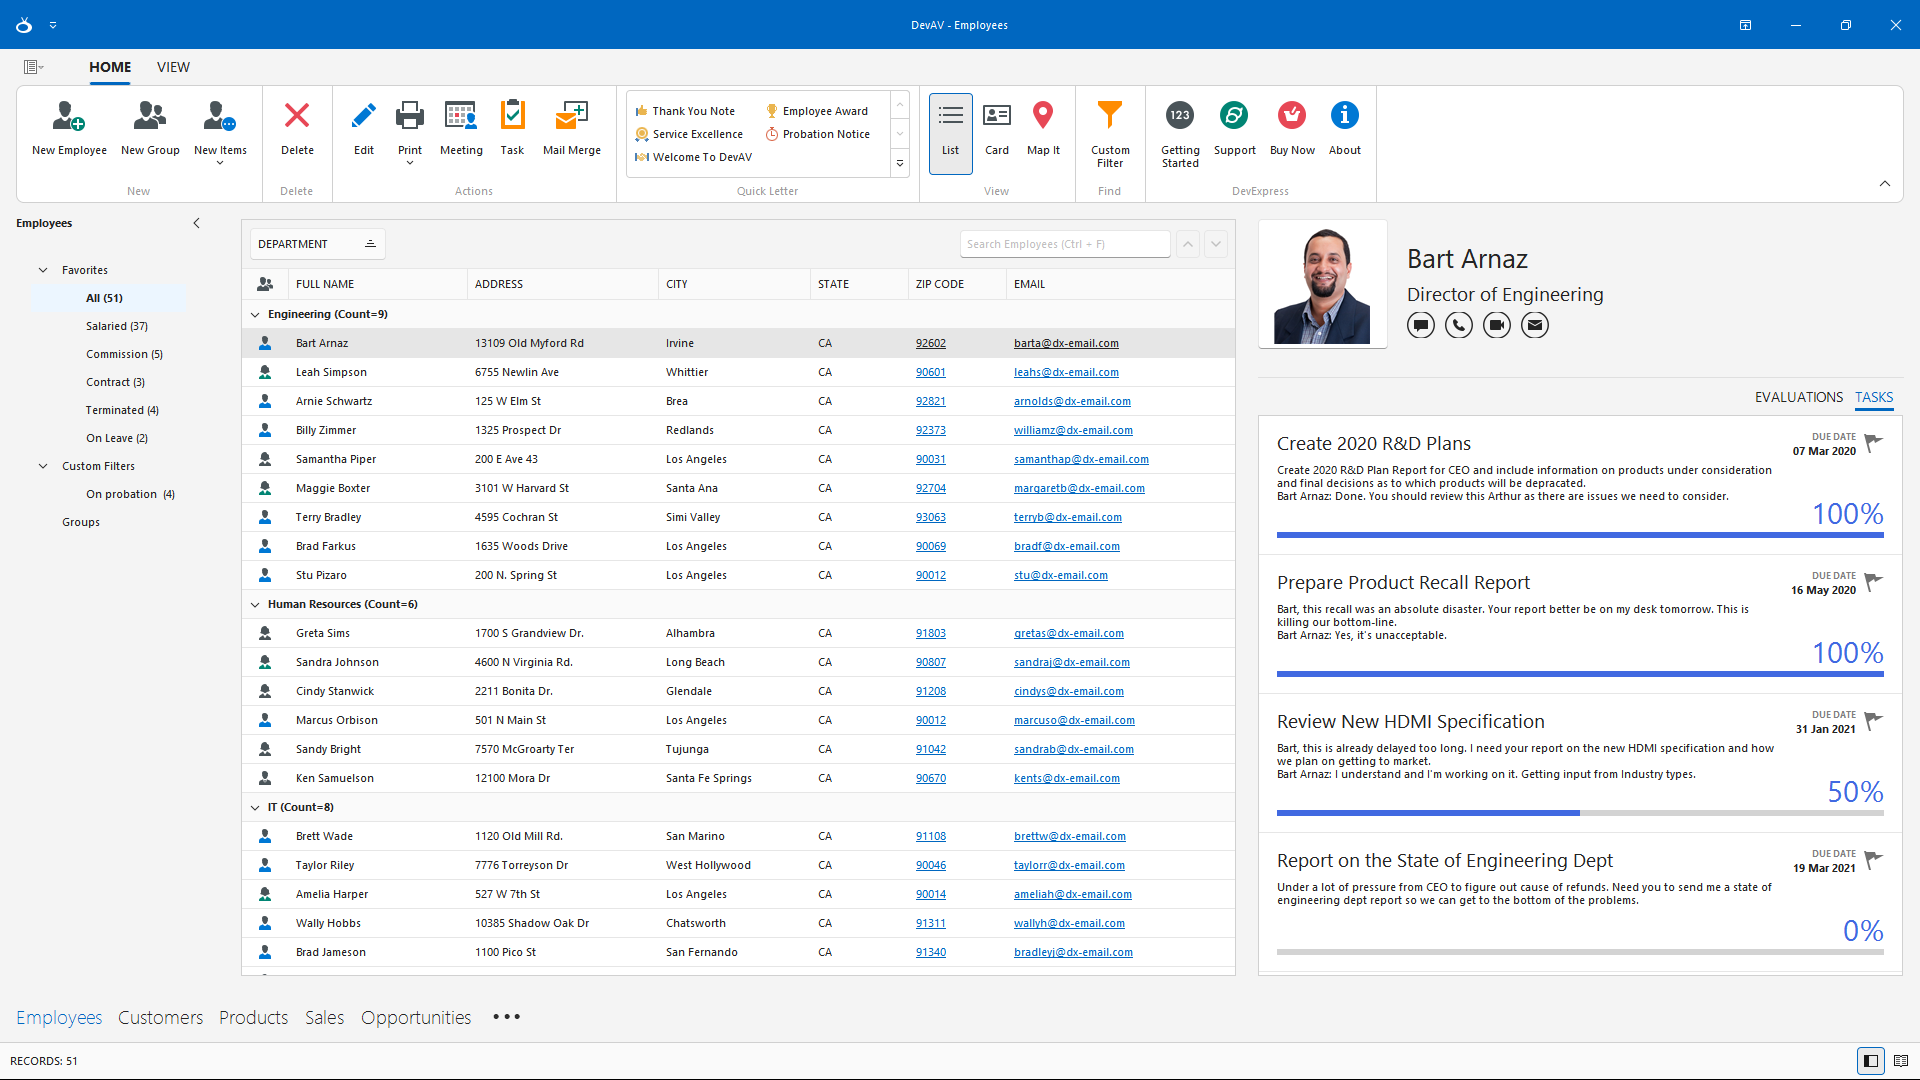Screen dimensions: 1920x1080
Task: Start video call with Bart Arnaz
Action: (x=1496, y=325)
